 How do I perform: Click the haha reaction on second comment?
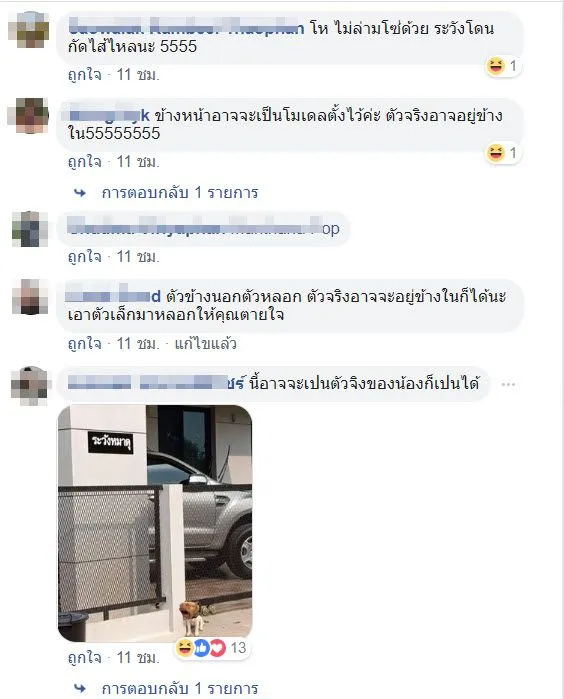pos(495,153)
